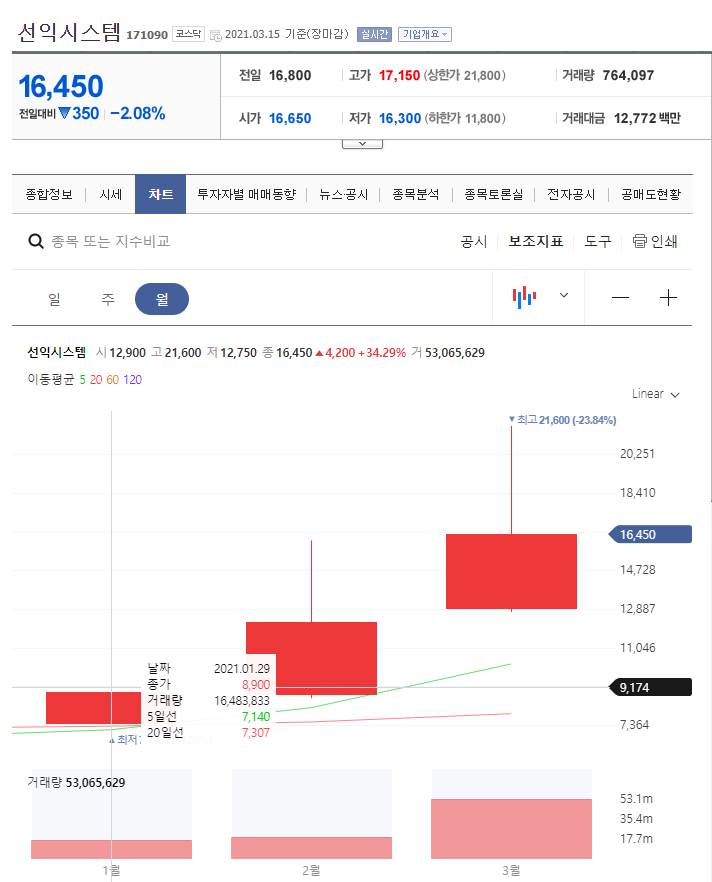
Task: Click the January volume bar
Action: coord(111,849)
